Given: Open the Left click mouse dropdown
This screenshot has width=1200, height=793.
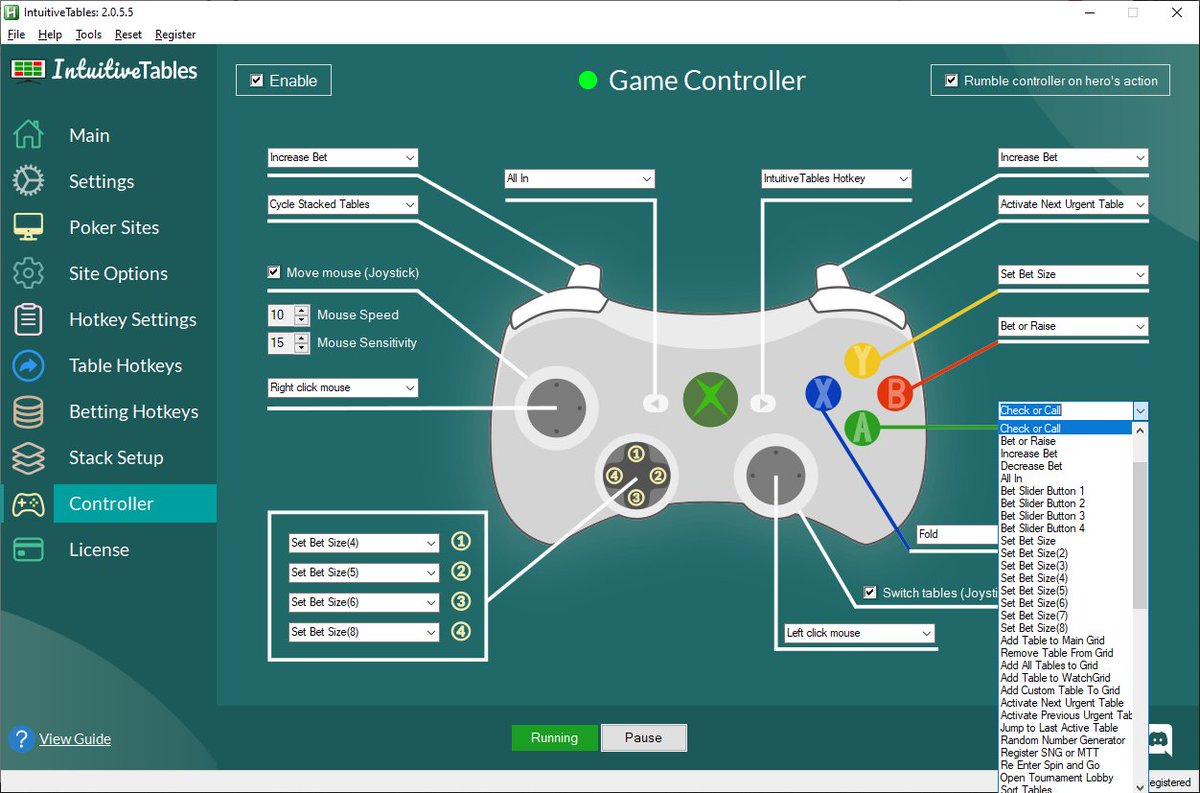Looking at the screenshot, I should 859,633.
